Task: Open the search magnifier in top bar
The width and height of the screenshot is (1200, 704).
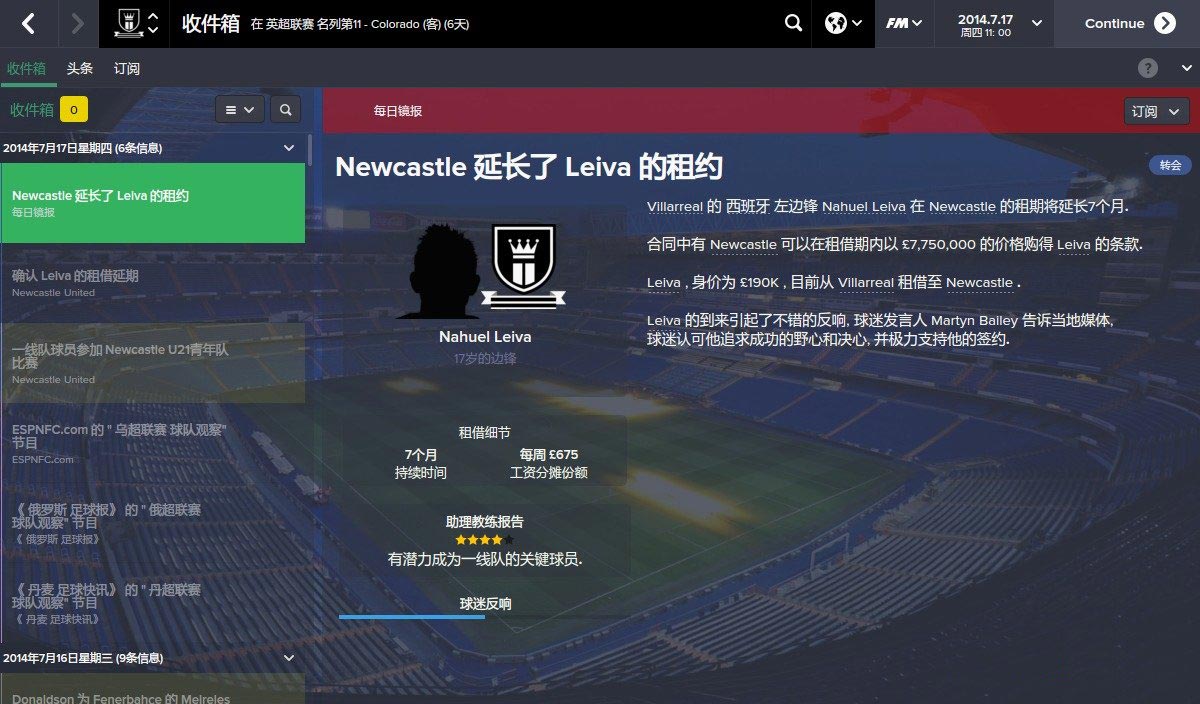Action: [x=794, y=23]
